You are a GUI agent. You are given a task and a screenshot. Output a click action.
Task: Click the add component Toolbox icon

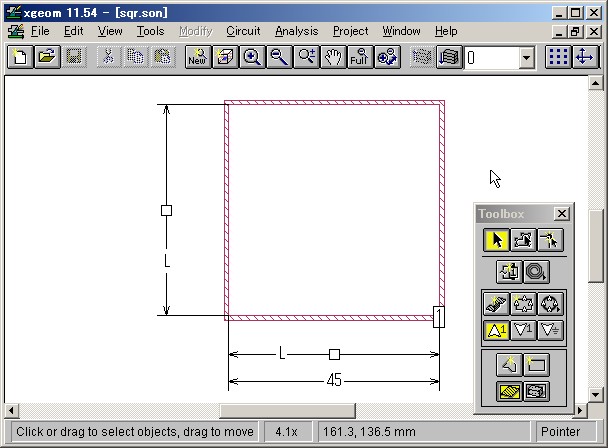point(510,272)
